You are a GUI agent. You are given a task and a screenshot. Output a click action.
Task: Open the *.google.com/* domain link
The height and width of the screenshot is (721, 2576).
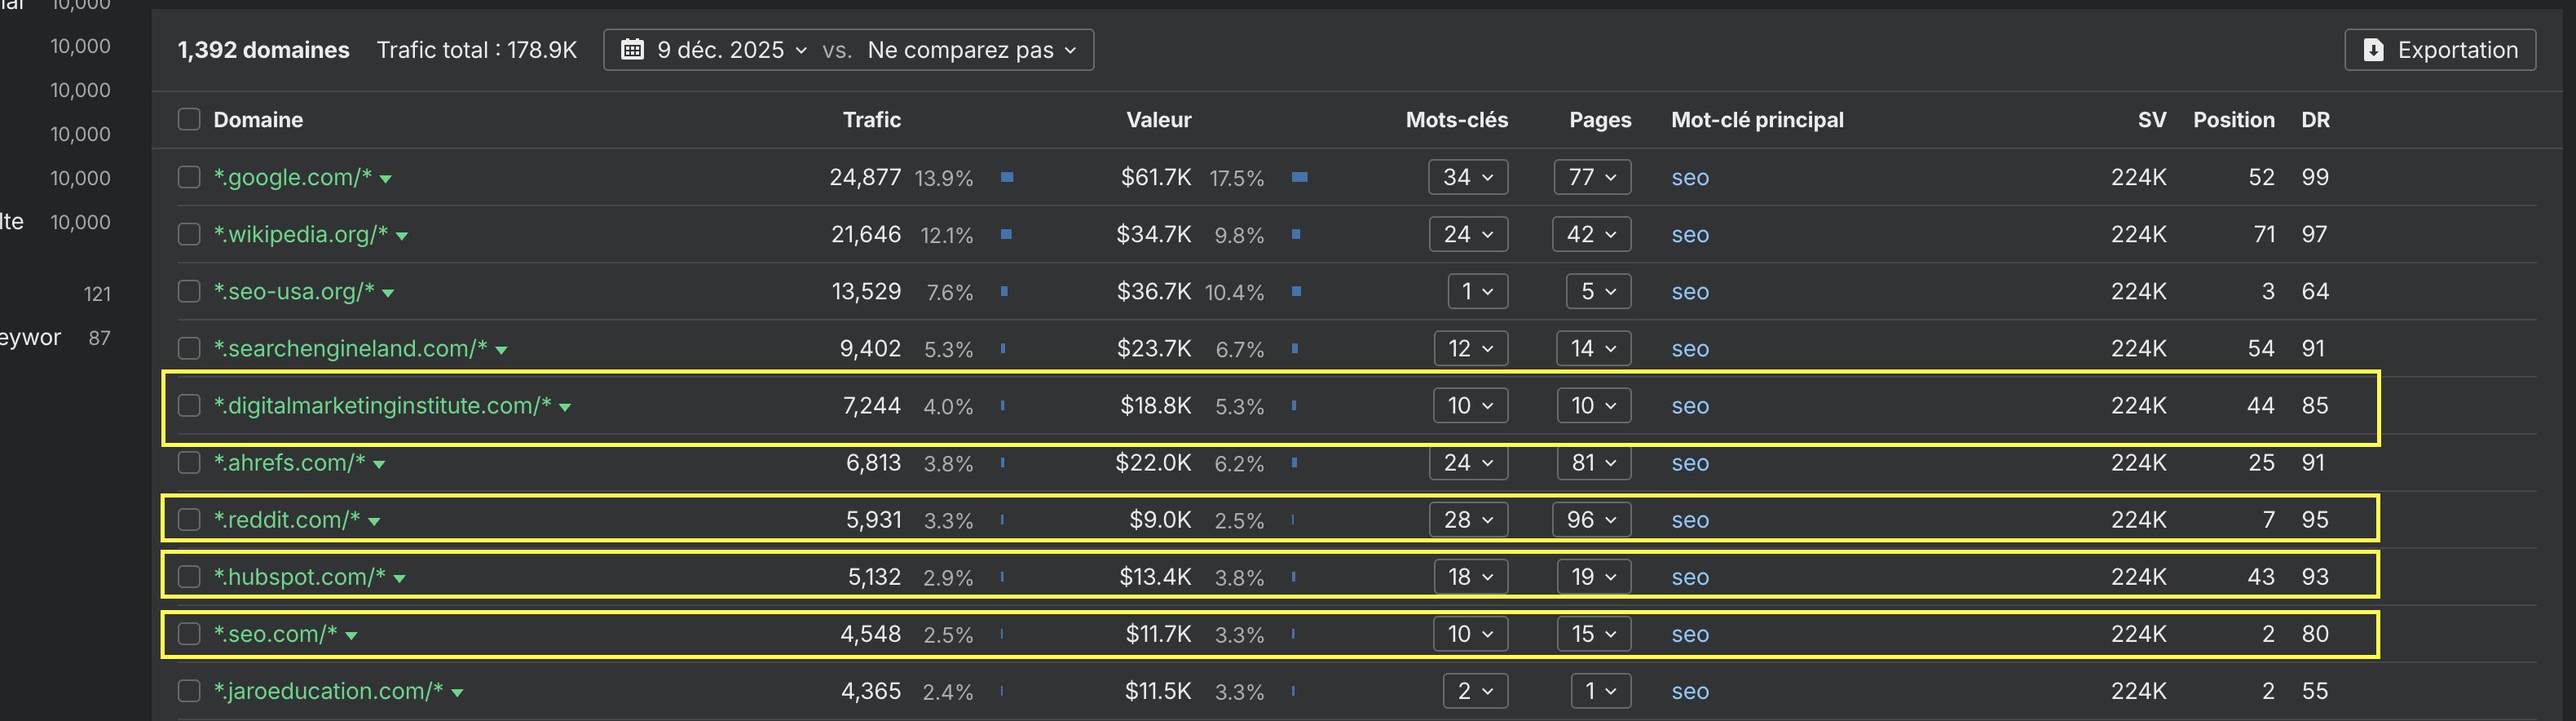pyautogui.click(x=293, y=177)
